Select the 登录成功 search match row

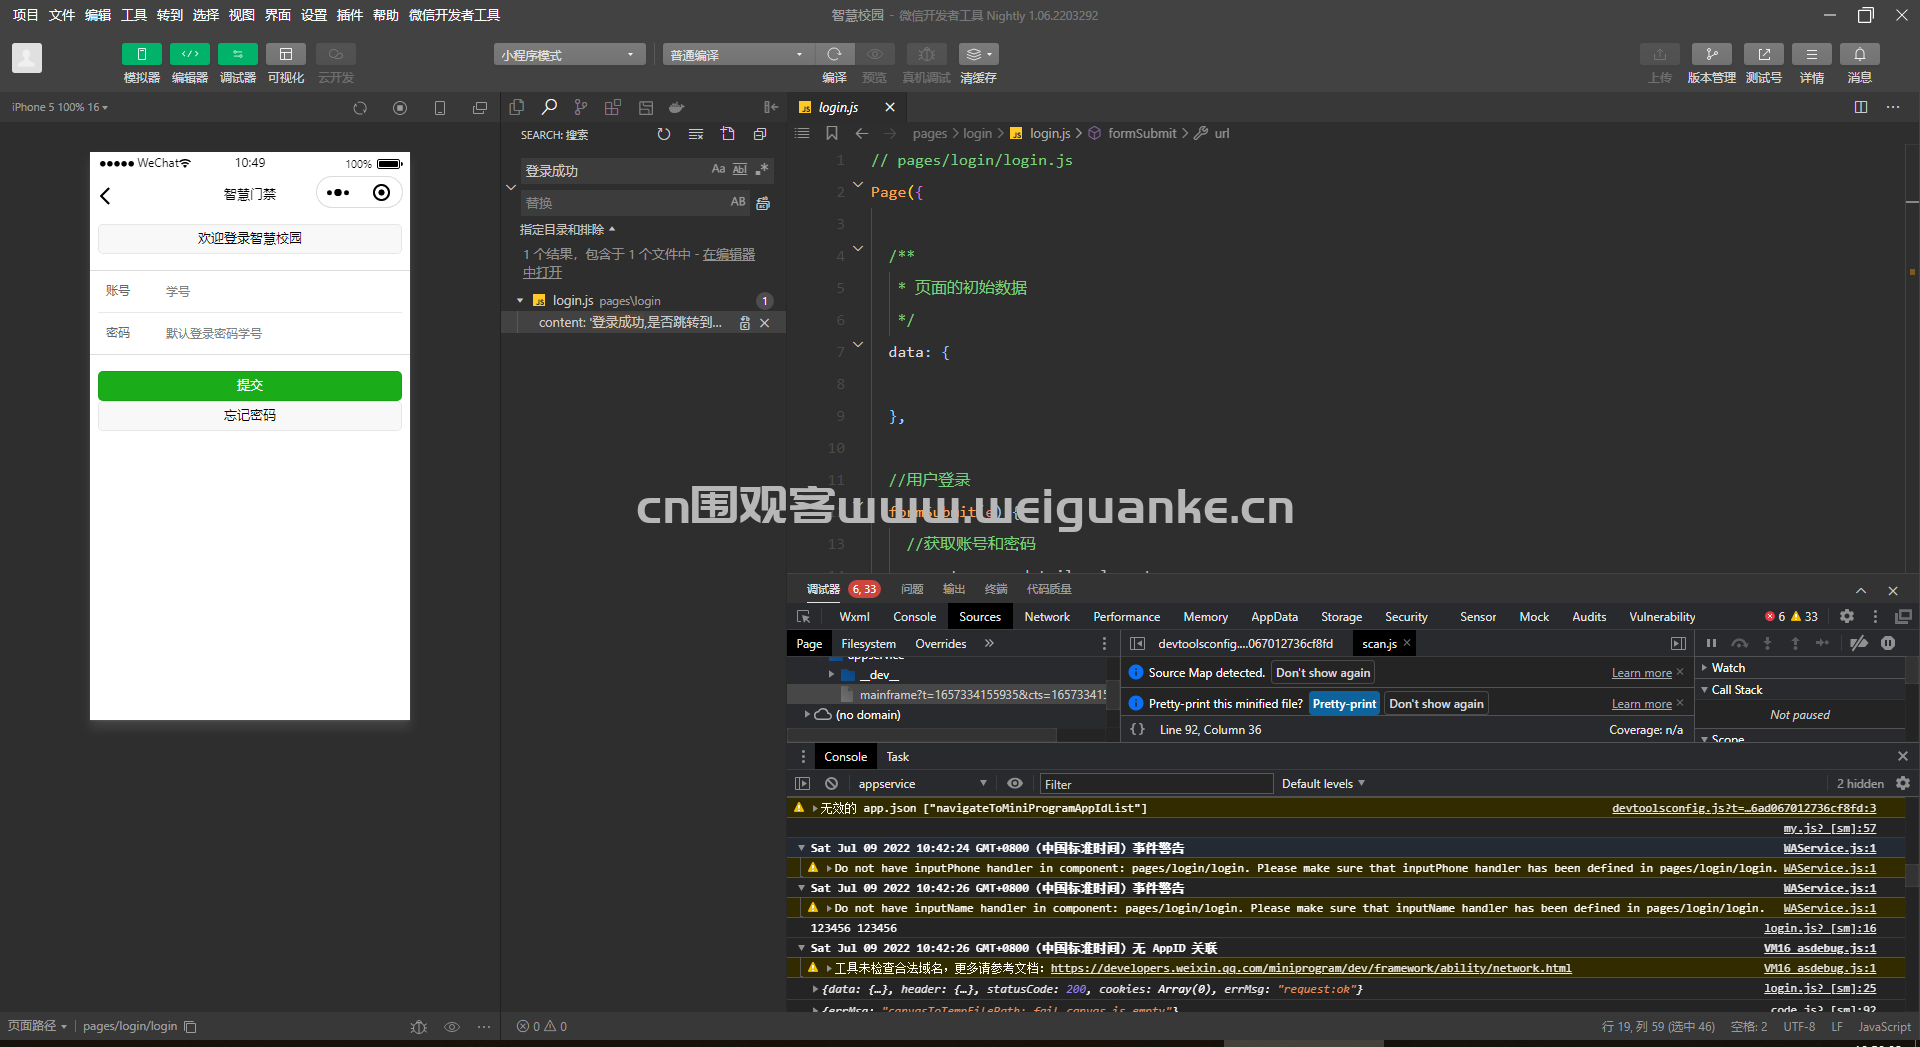pyautogui.click(x=643, y=322)
